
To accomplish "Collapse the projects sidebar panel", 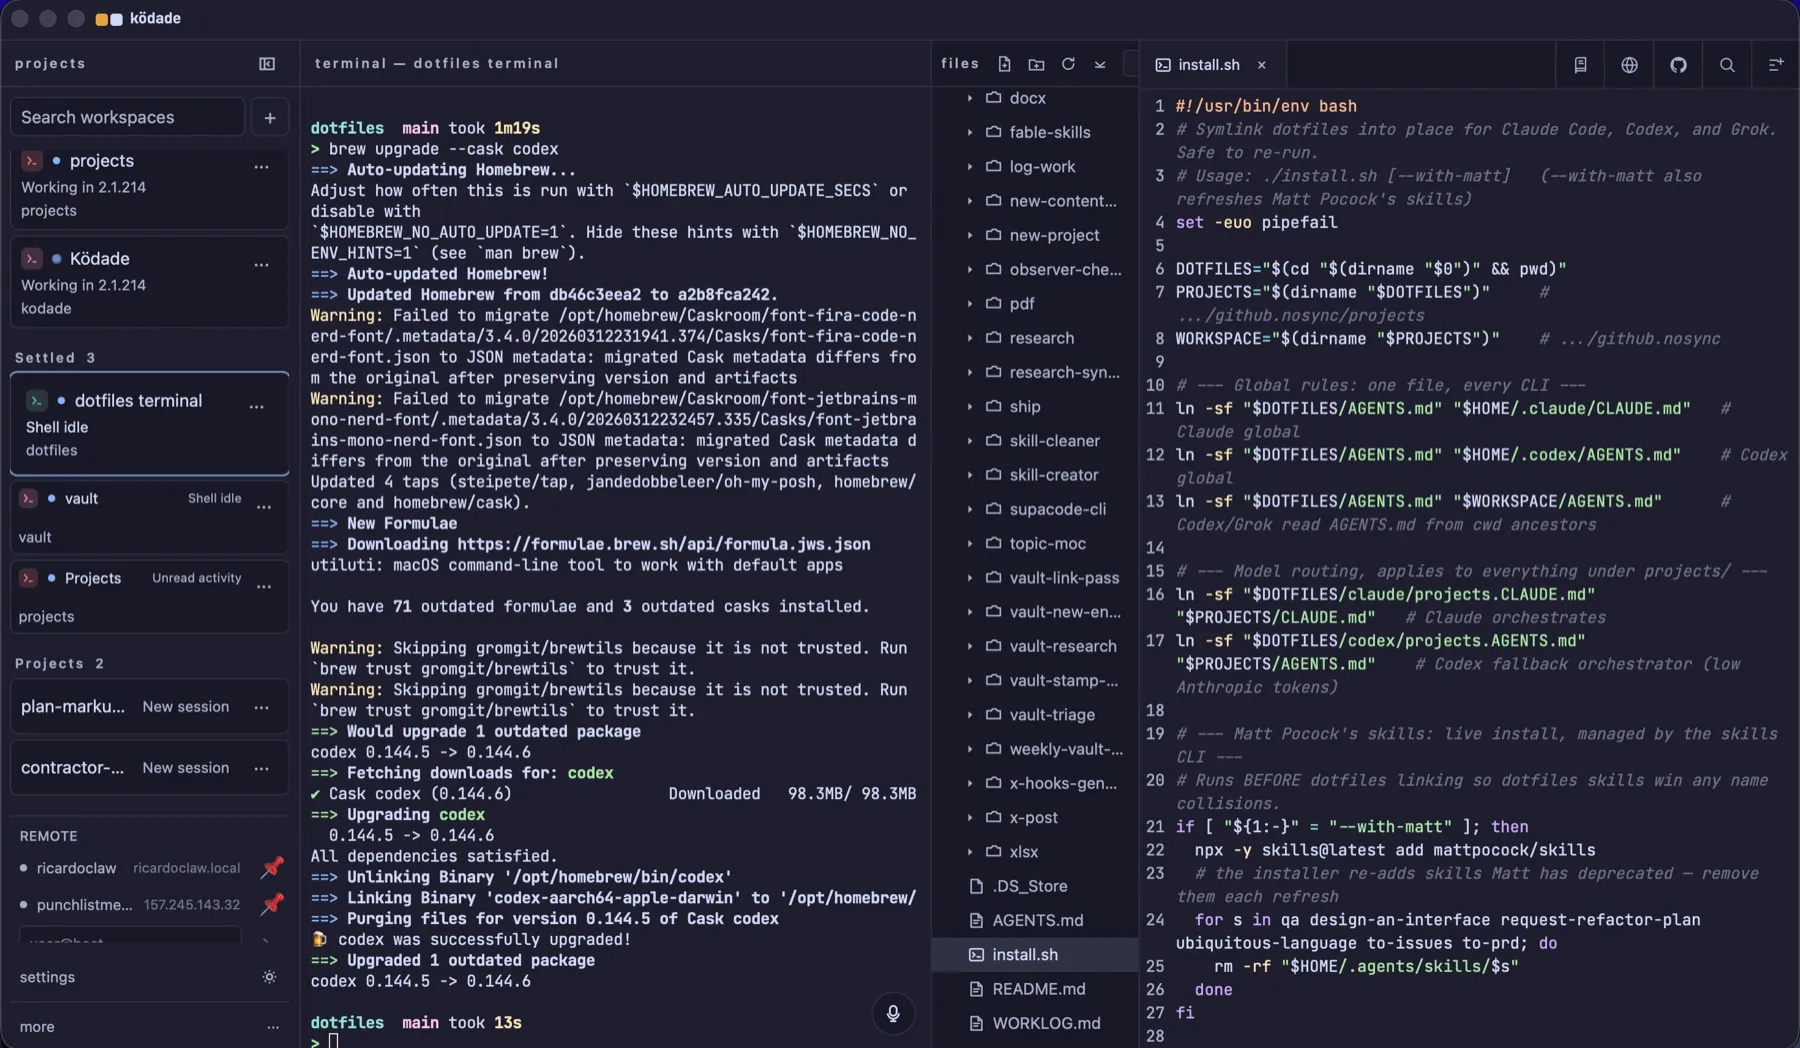I will coord(267,64).
